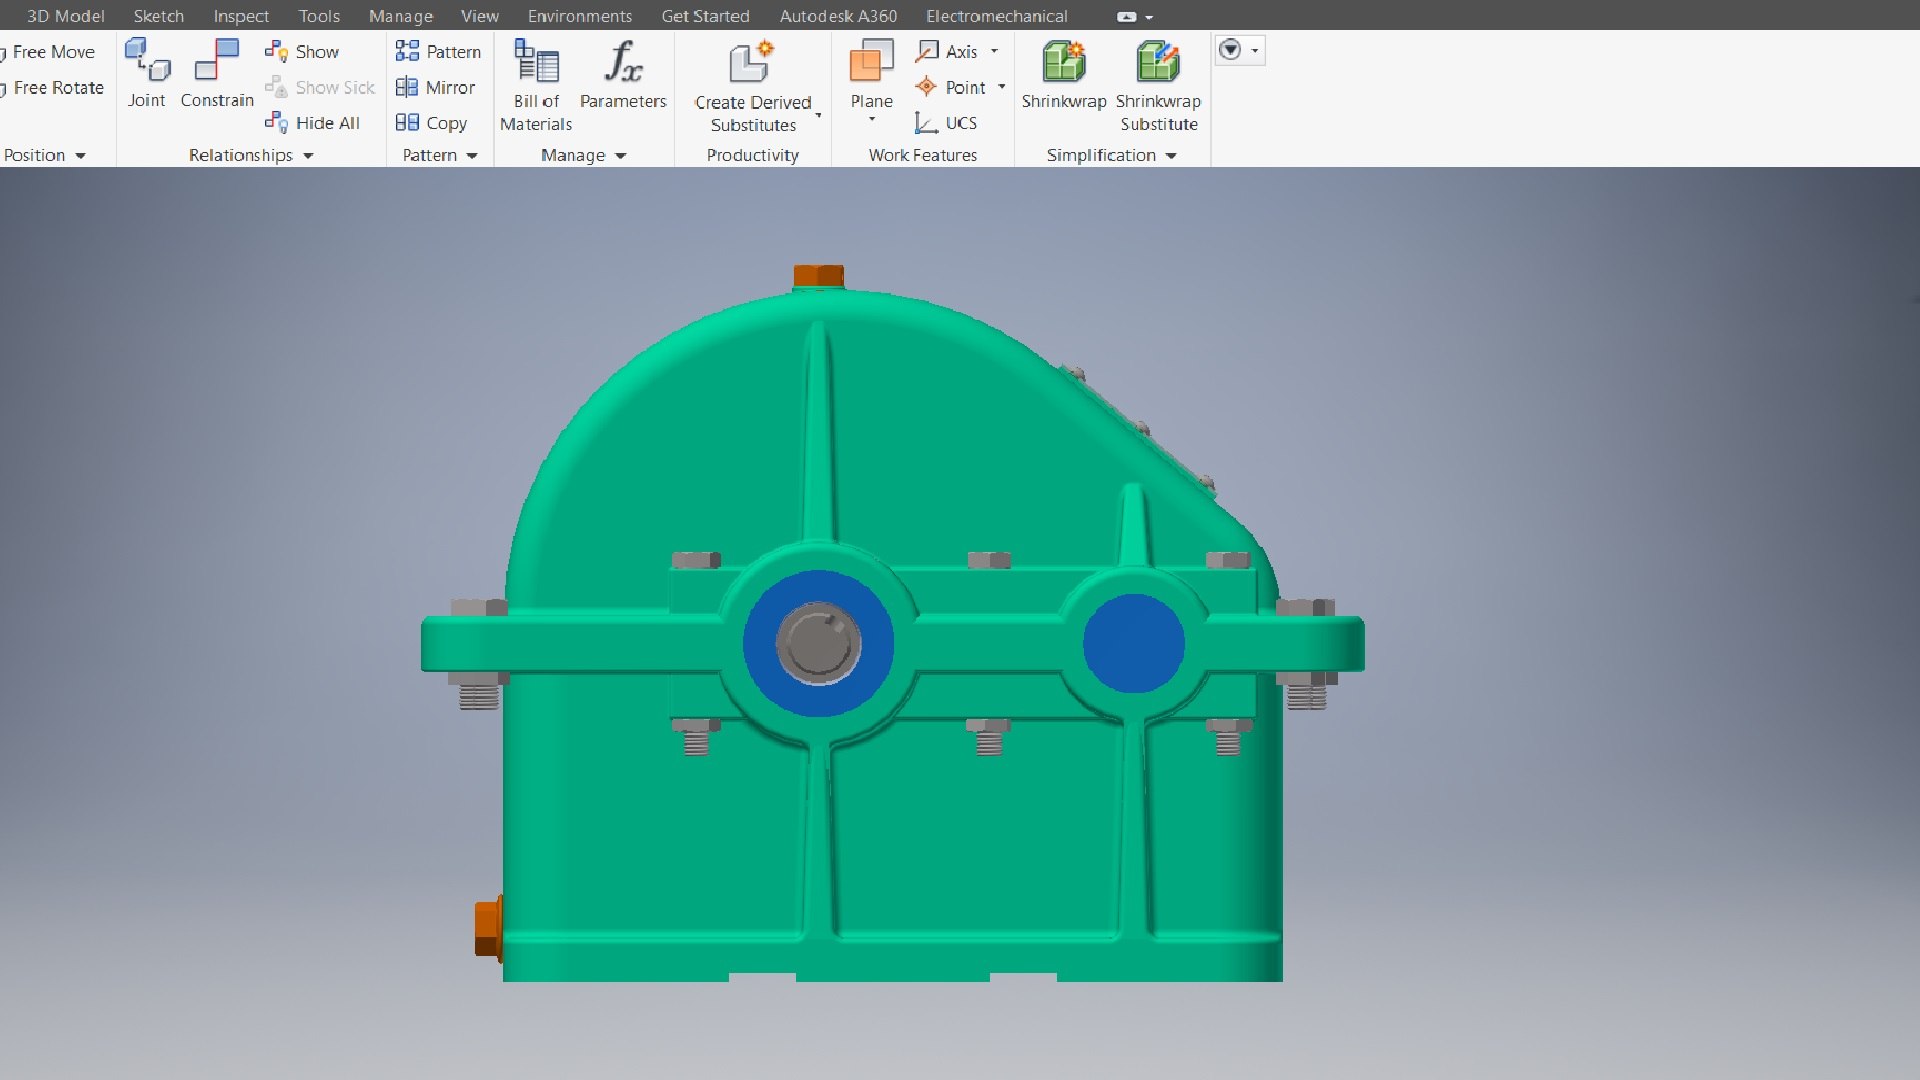Launch the Shrinkwrap tool
1920x1080 pixels.
pyautogui.click(x=1064, y=74)
